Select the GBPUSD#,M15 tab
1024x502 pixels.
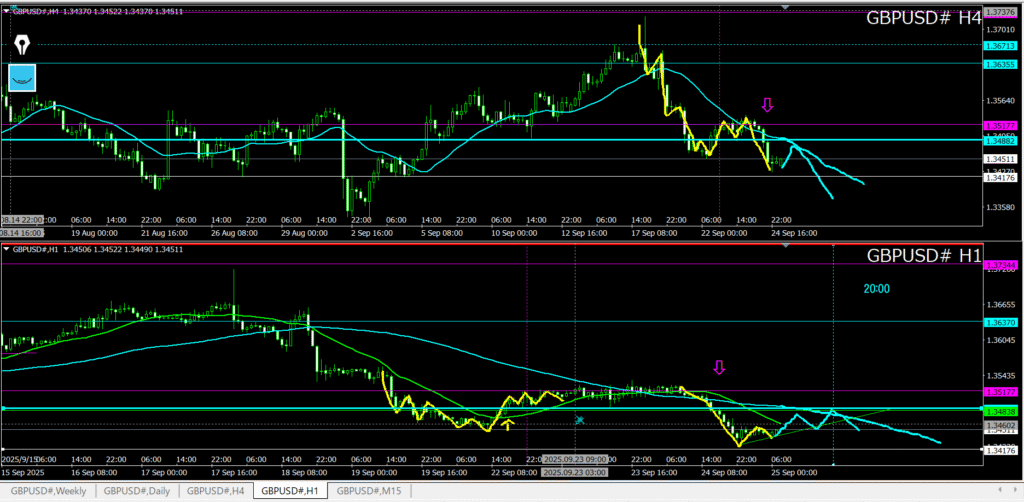(369, 491)
